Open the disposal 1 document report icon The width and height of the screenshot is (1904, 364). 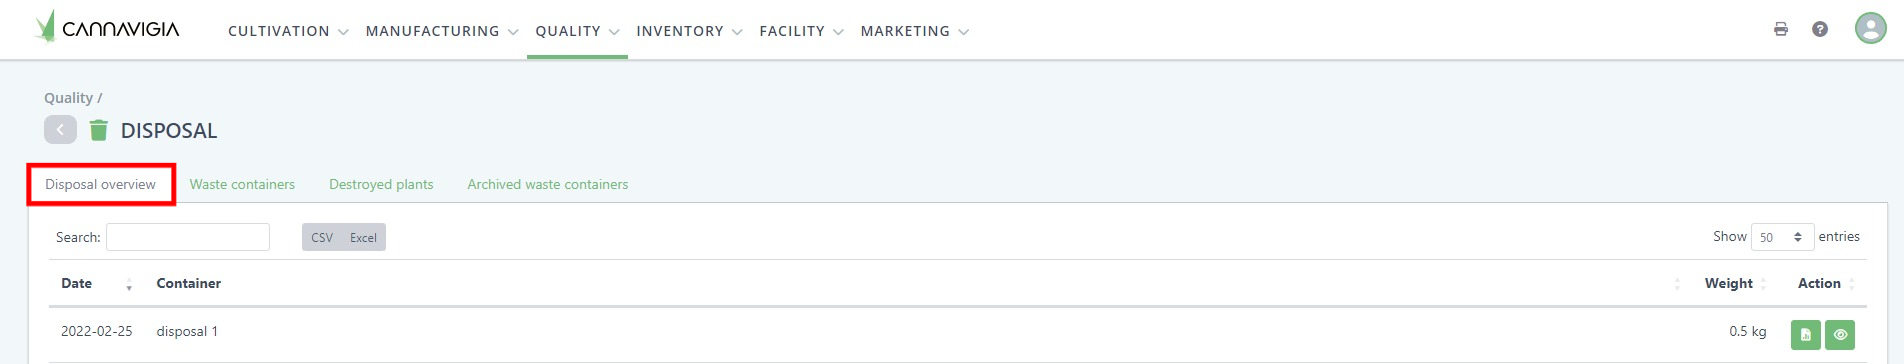coord(1805,335)
